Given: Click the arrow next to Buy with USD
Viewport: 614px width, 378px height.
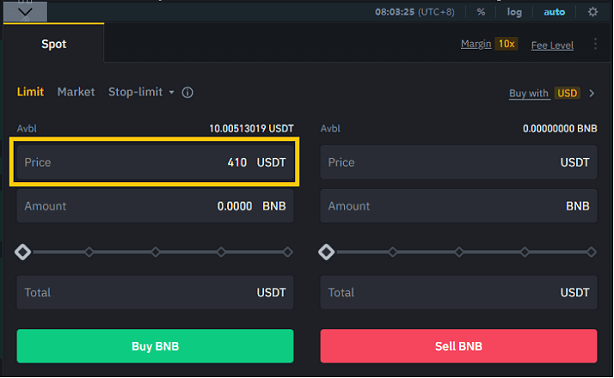Looking at the screenshot, I should [592, 93].
